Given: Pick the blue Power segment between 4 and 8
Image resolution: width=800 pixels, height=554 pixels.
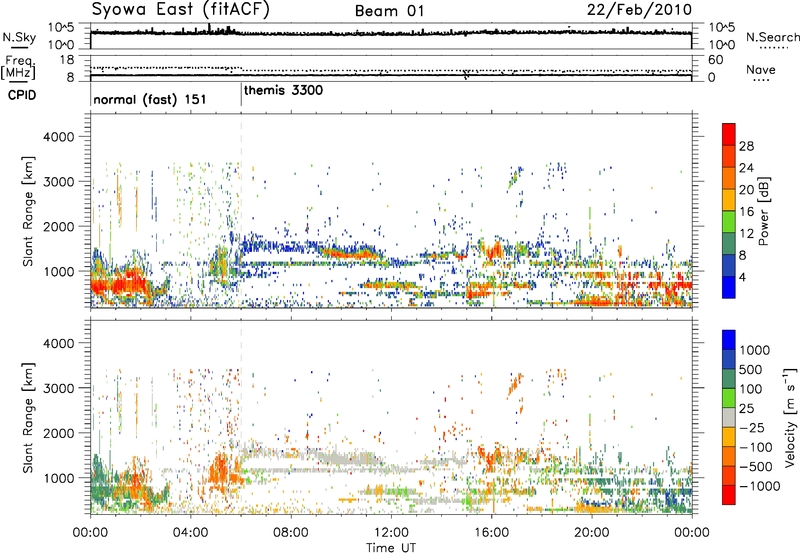Looking at the screenshot, I should tap(729, 266).
